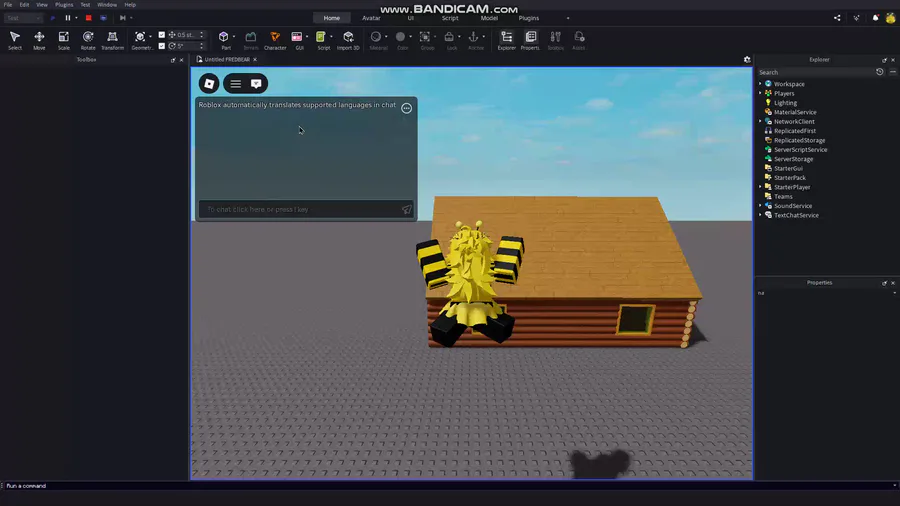Open the Terrain editor

tap(251, 40)
